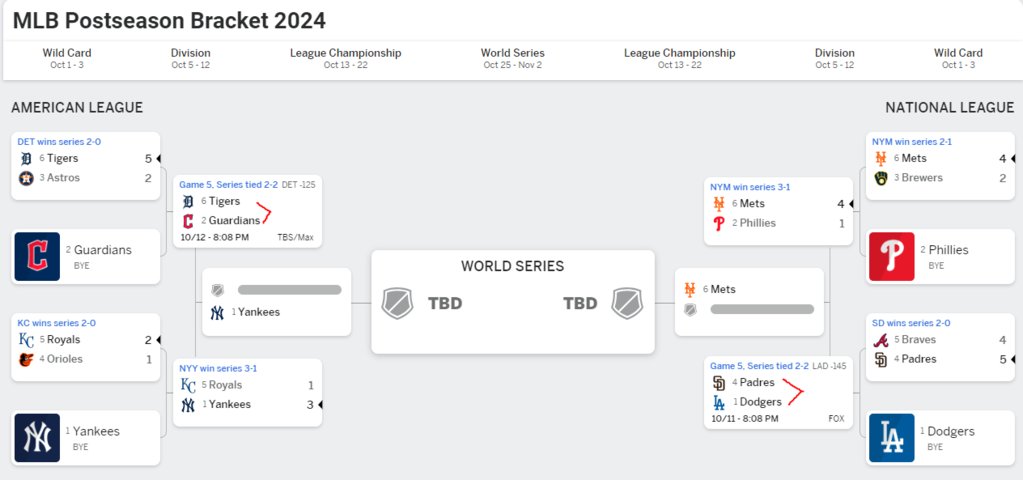Click the Yankees name in the AL Championship slot
The height and width of the screenshot is (480, 1023).
click(259, 312)
